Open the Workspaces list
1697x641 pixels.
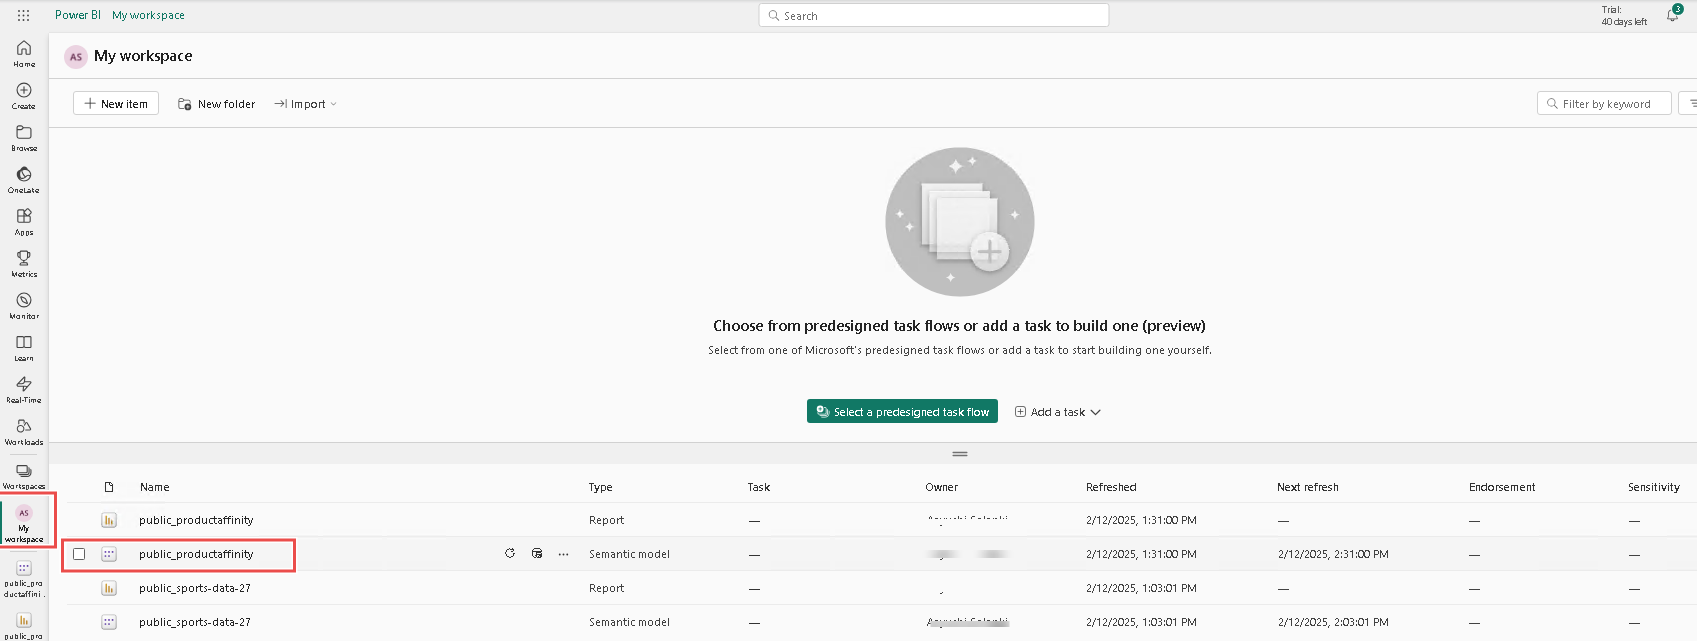[24, 476]
